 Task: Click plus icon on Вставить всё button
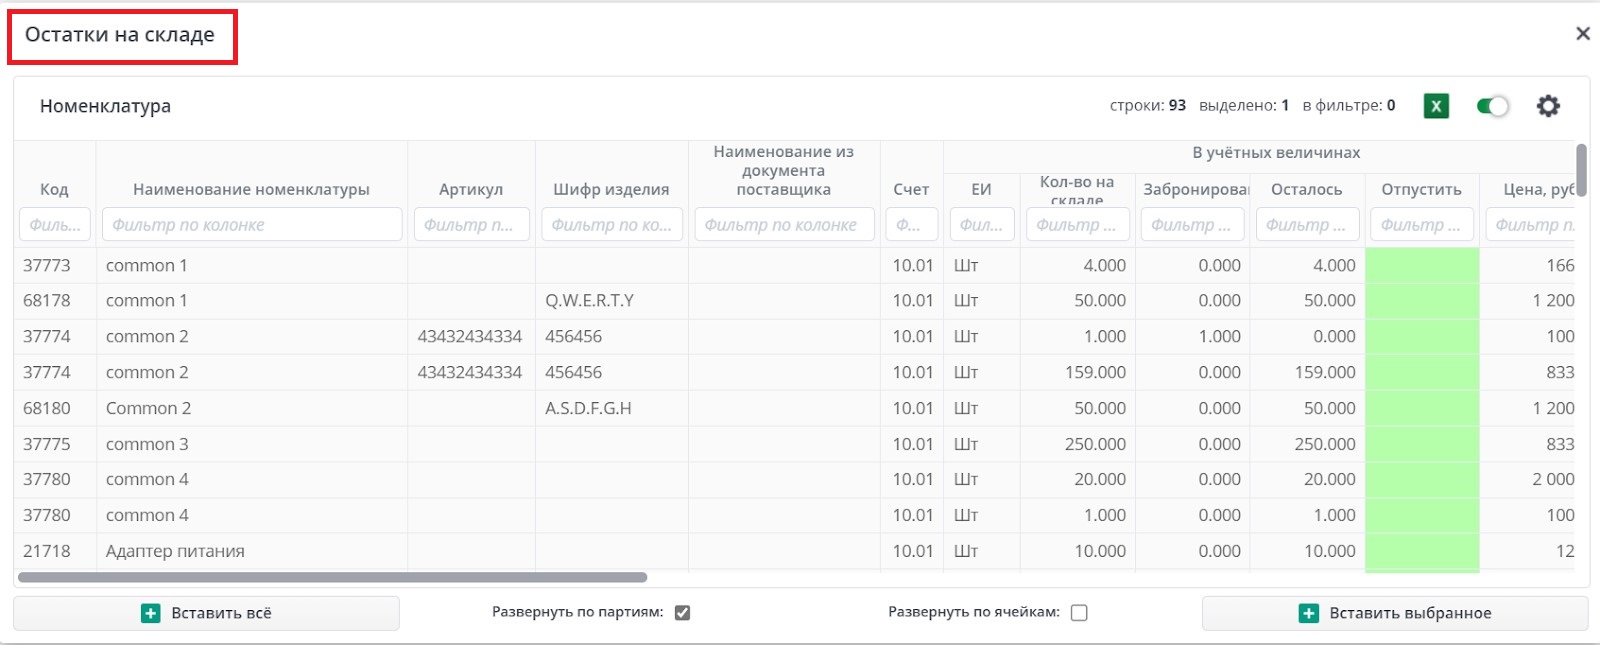tap(151, 613)
